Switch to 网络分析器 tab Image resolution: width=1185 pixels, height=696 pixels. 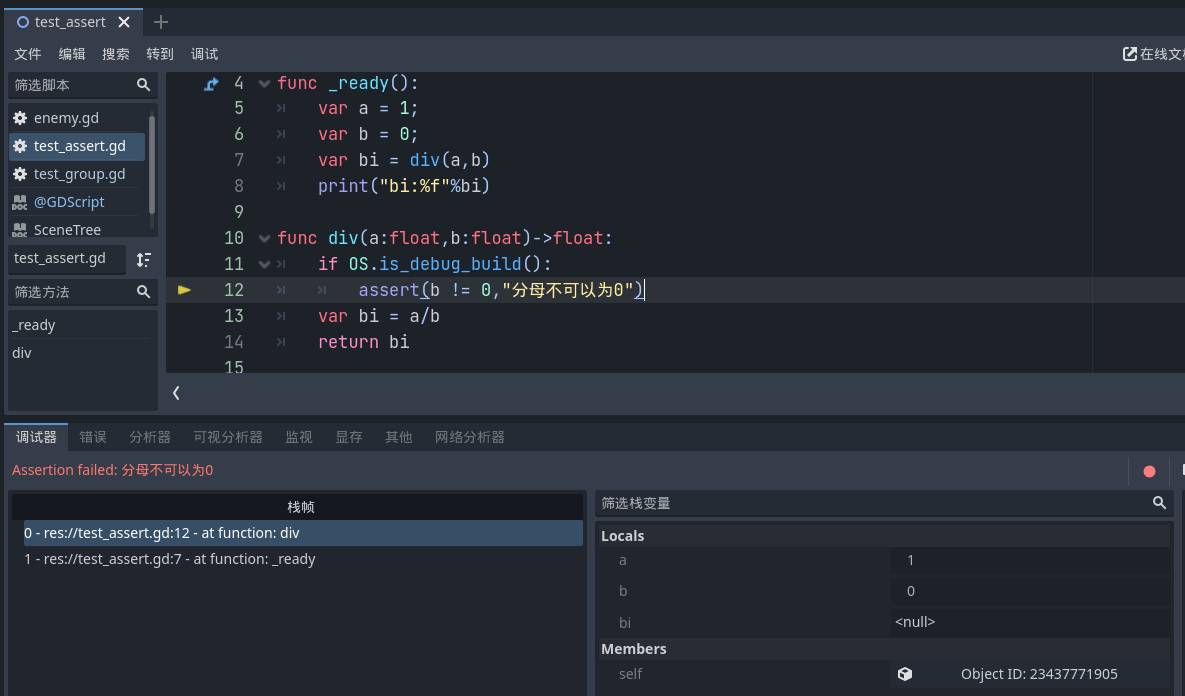click(x=469, y=437)
